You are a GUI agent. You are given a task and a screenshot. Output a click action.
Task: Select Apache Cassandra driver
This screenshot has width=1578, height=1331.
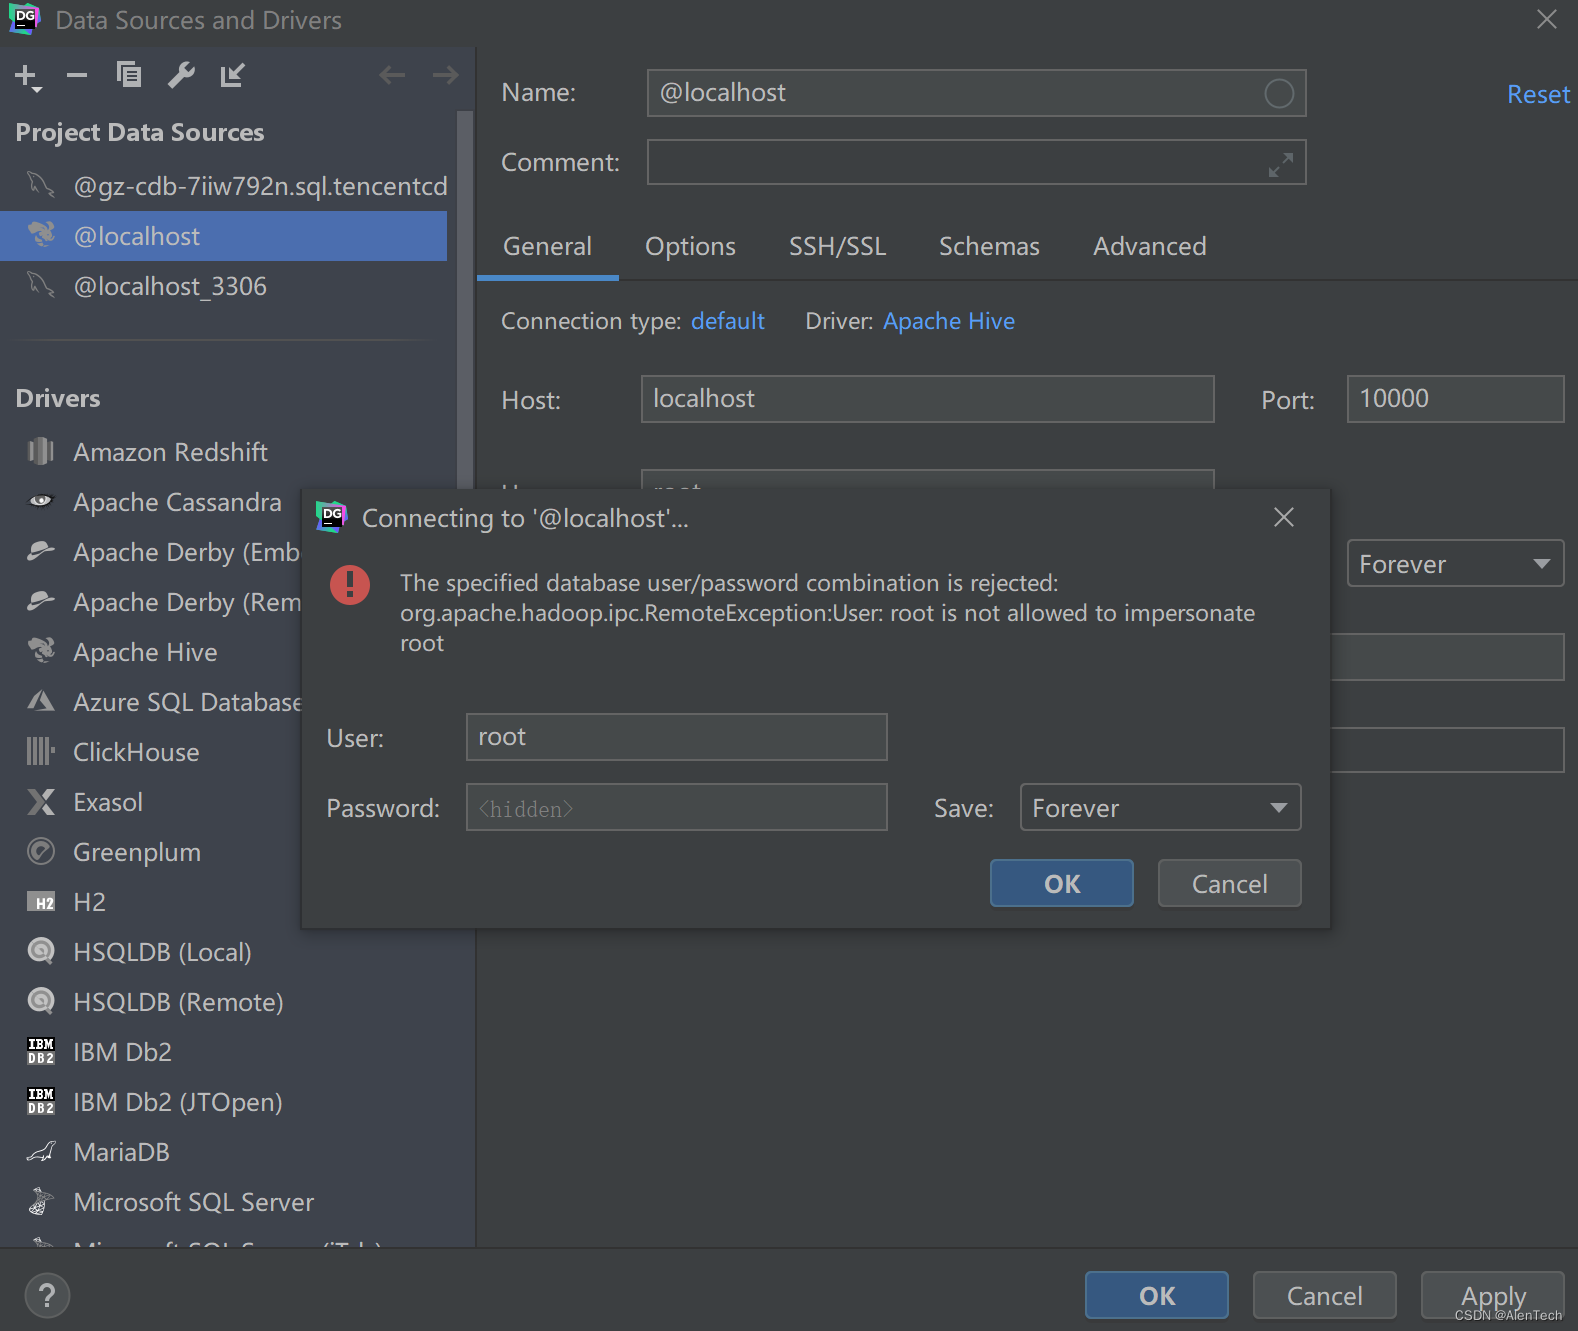coord(177,502)
